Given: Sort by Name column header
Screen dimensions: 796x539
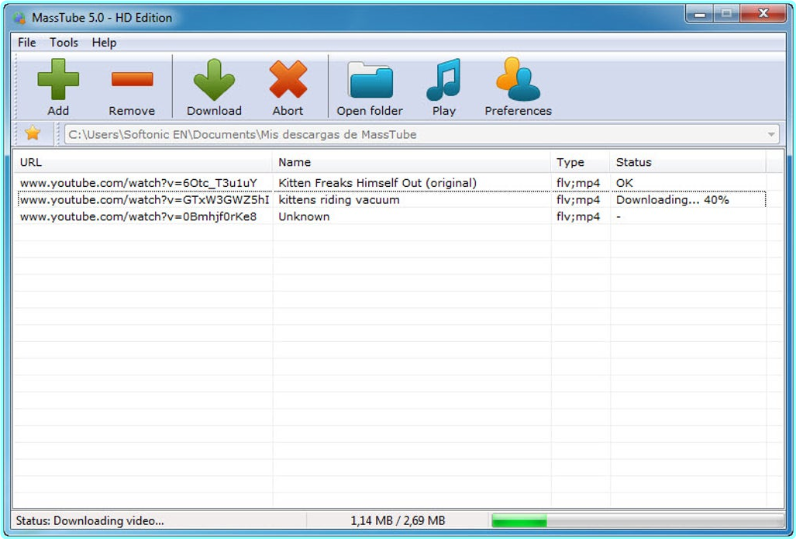Looking at the screenshot, I should pyautogui.click(x=411, y=162).
